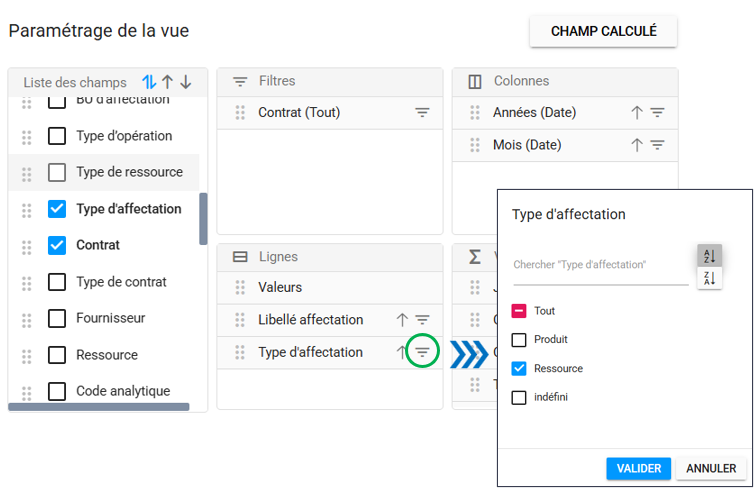Viewport: 756px width, 490px height.
Task: Toggle the blue sort icon in Liste des champs
Action: click(149, 82)
